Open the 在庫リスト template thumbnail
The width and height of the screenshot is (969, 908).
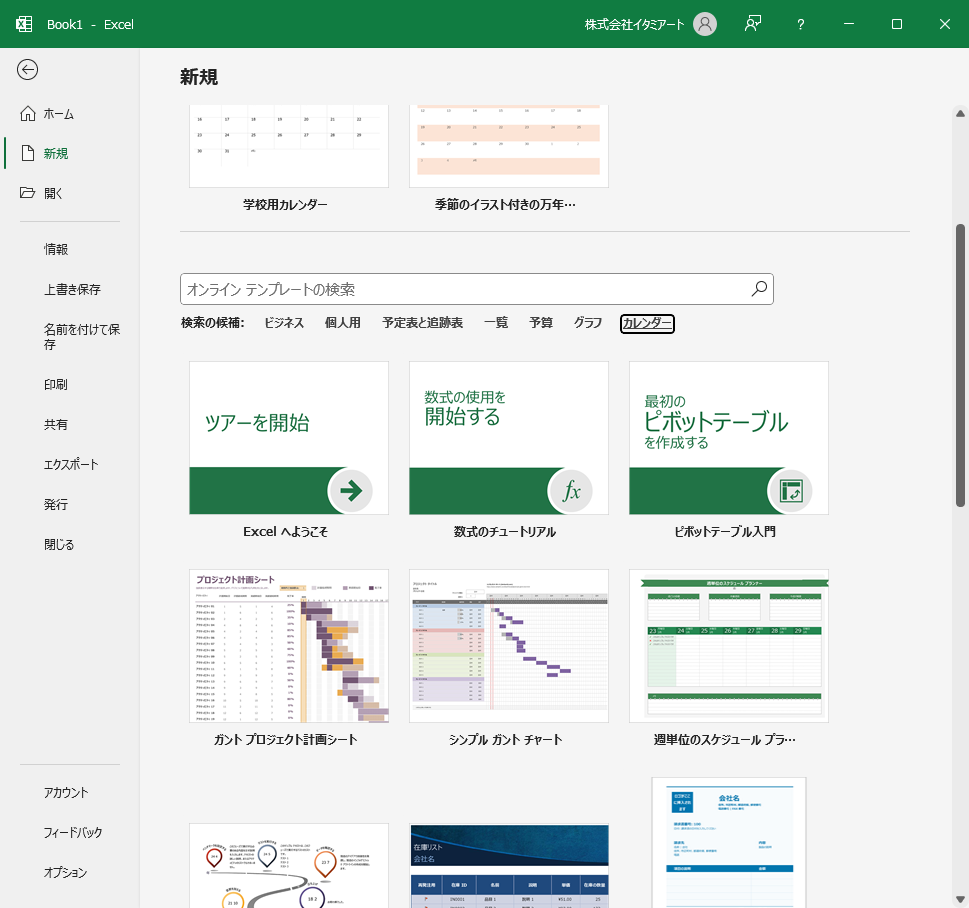[509, 865]
